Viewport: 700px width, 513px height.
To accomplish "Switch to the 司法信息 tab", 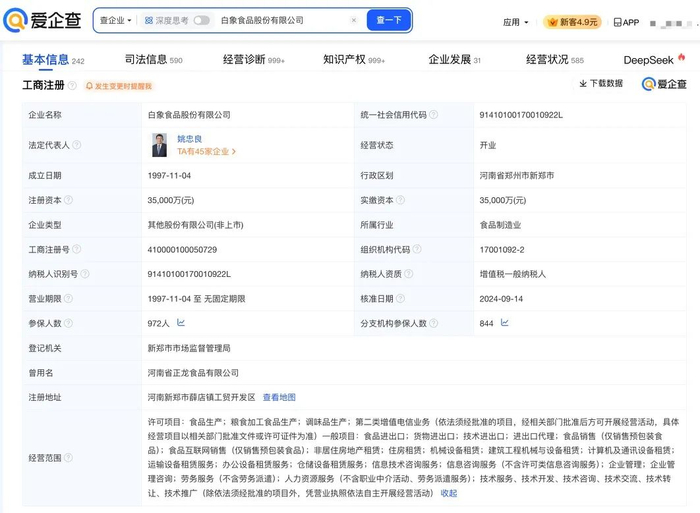I will [153, 60].
